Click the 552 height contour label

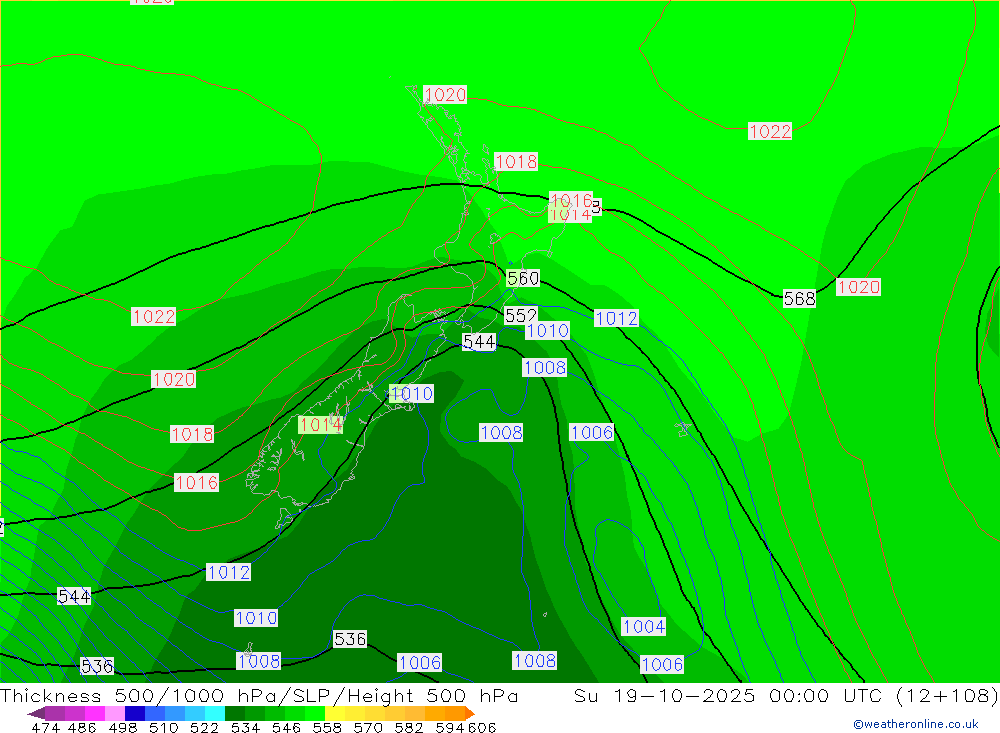pyautogui.click(x=520, y=315)
